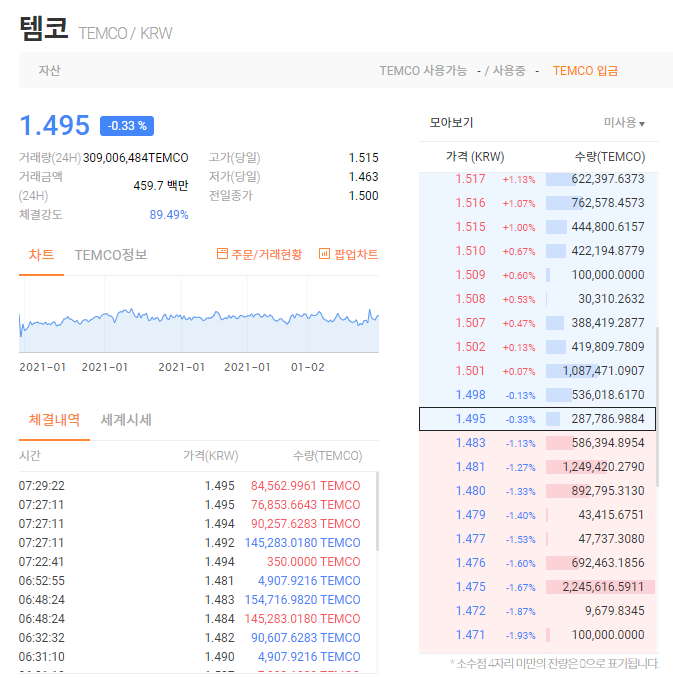Click the order book vertical scrollbar
The image size is (673, 678).
coord(657,406)
